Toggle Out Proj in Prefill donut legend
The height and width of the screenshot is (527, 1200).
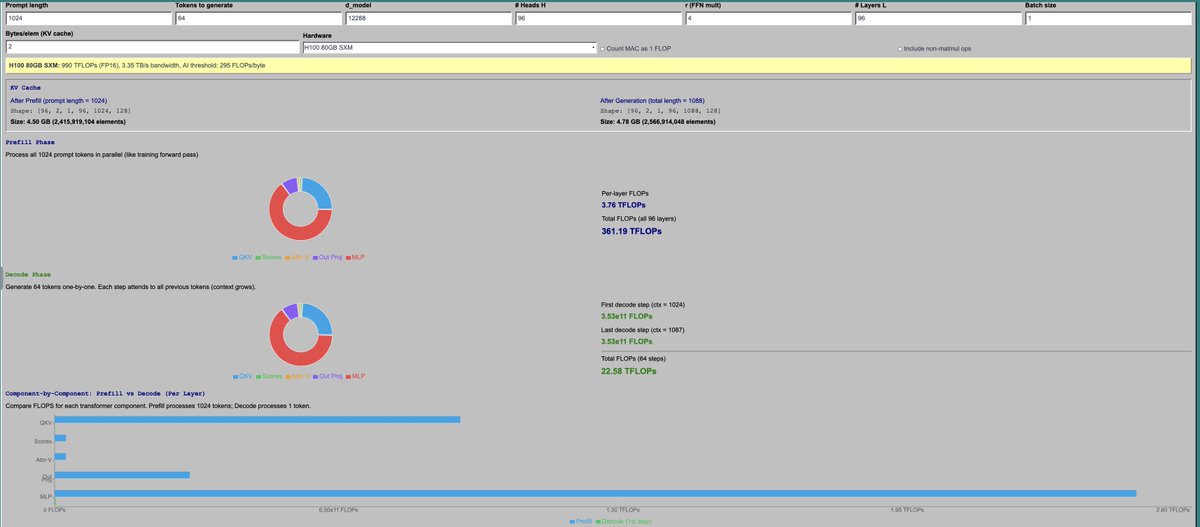(329, 257)
